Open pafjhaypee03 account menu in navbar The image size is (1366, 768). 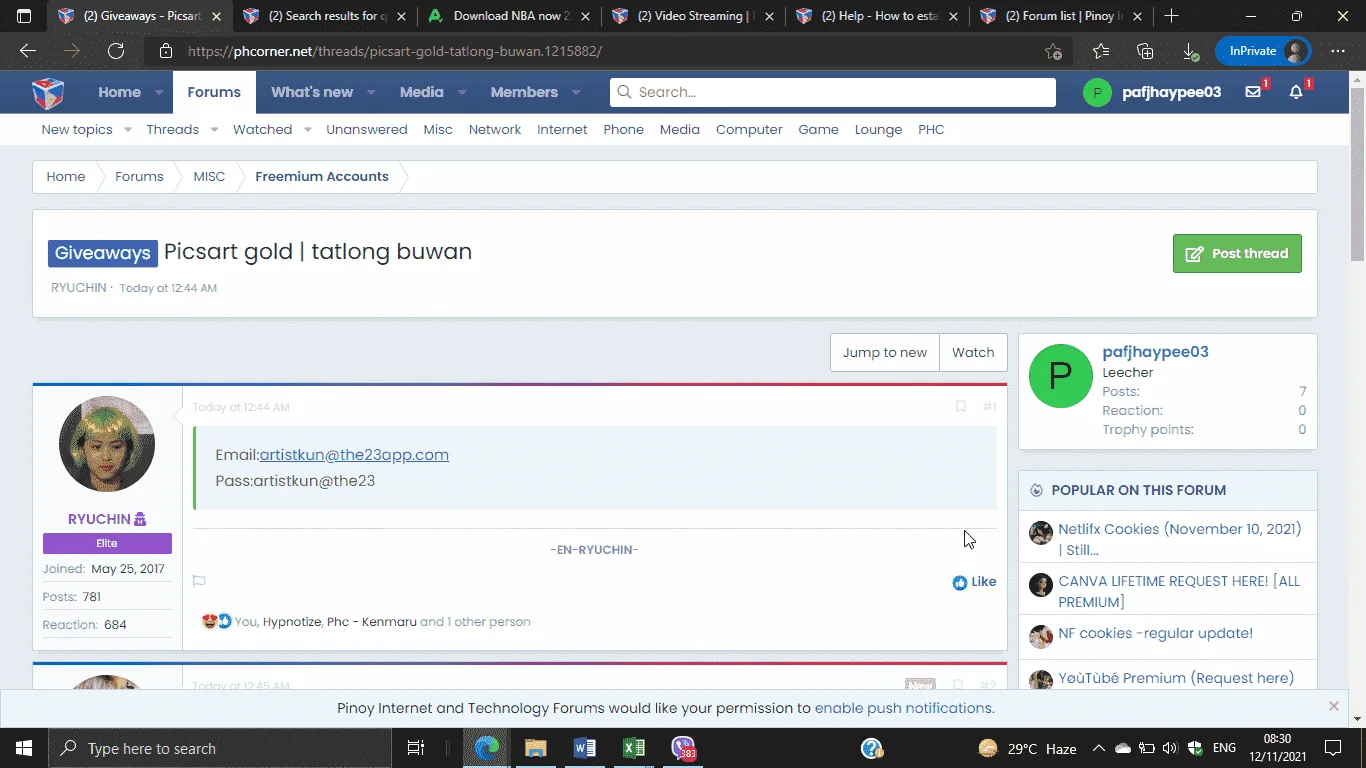[1152, 92]
